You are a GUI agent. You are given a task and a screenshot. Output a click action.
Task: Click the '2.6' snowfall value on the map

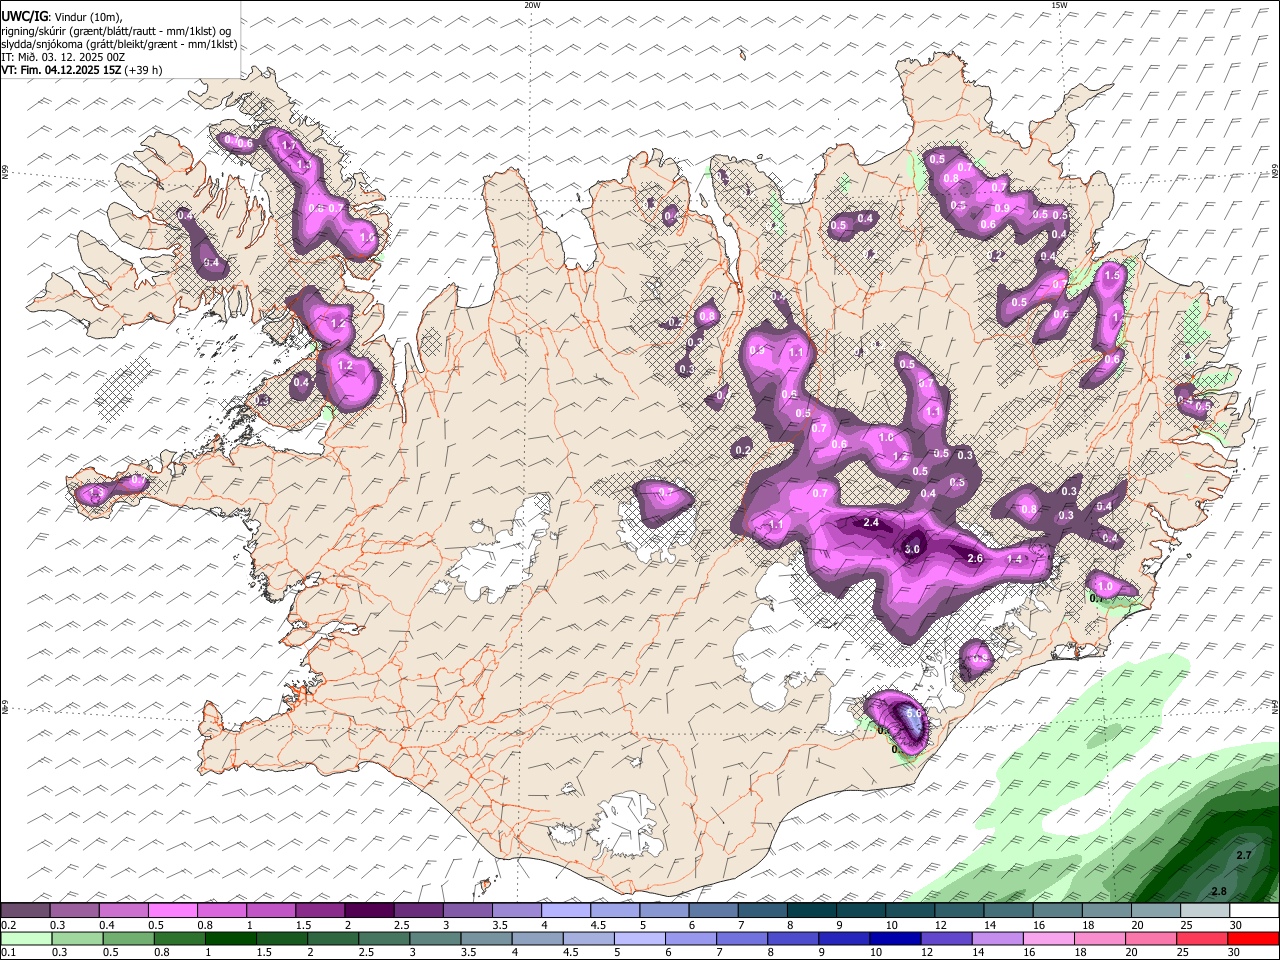click(x=976, y=558)
